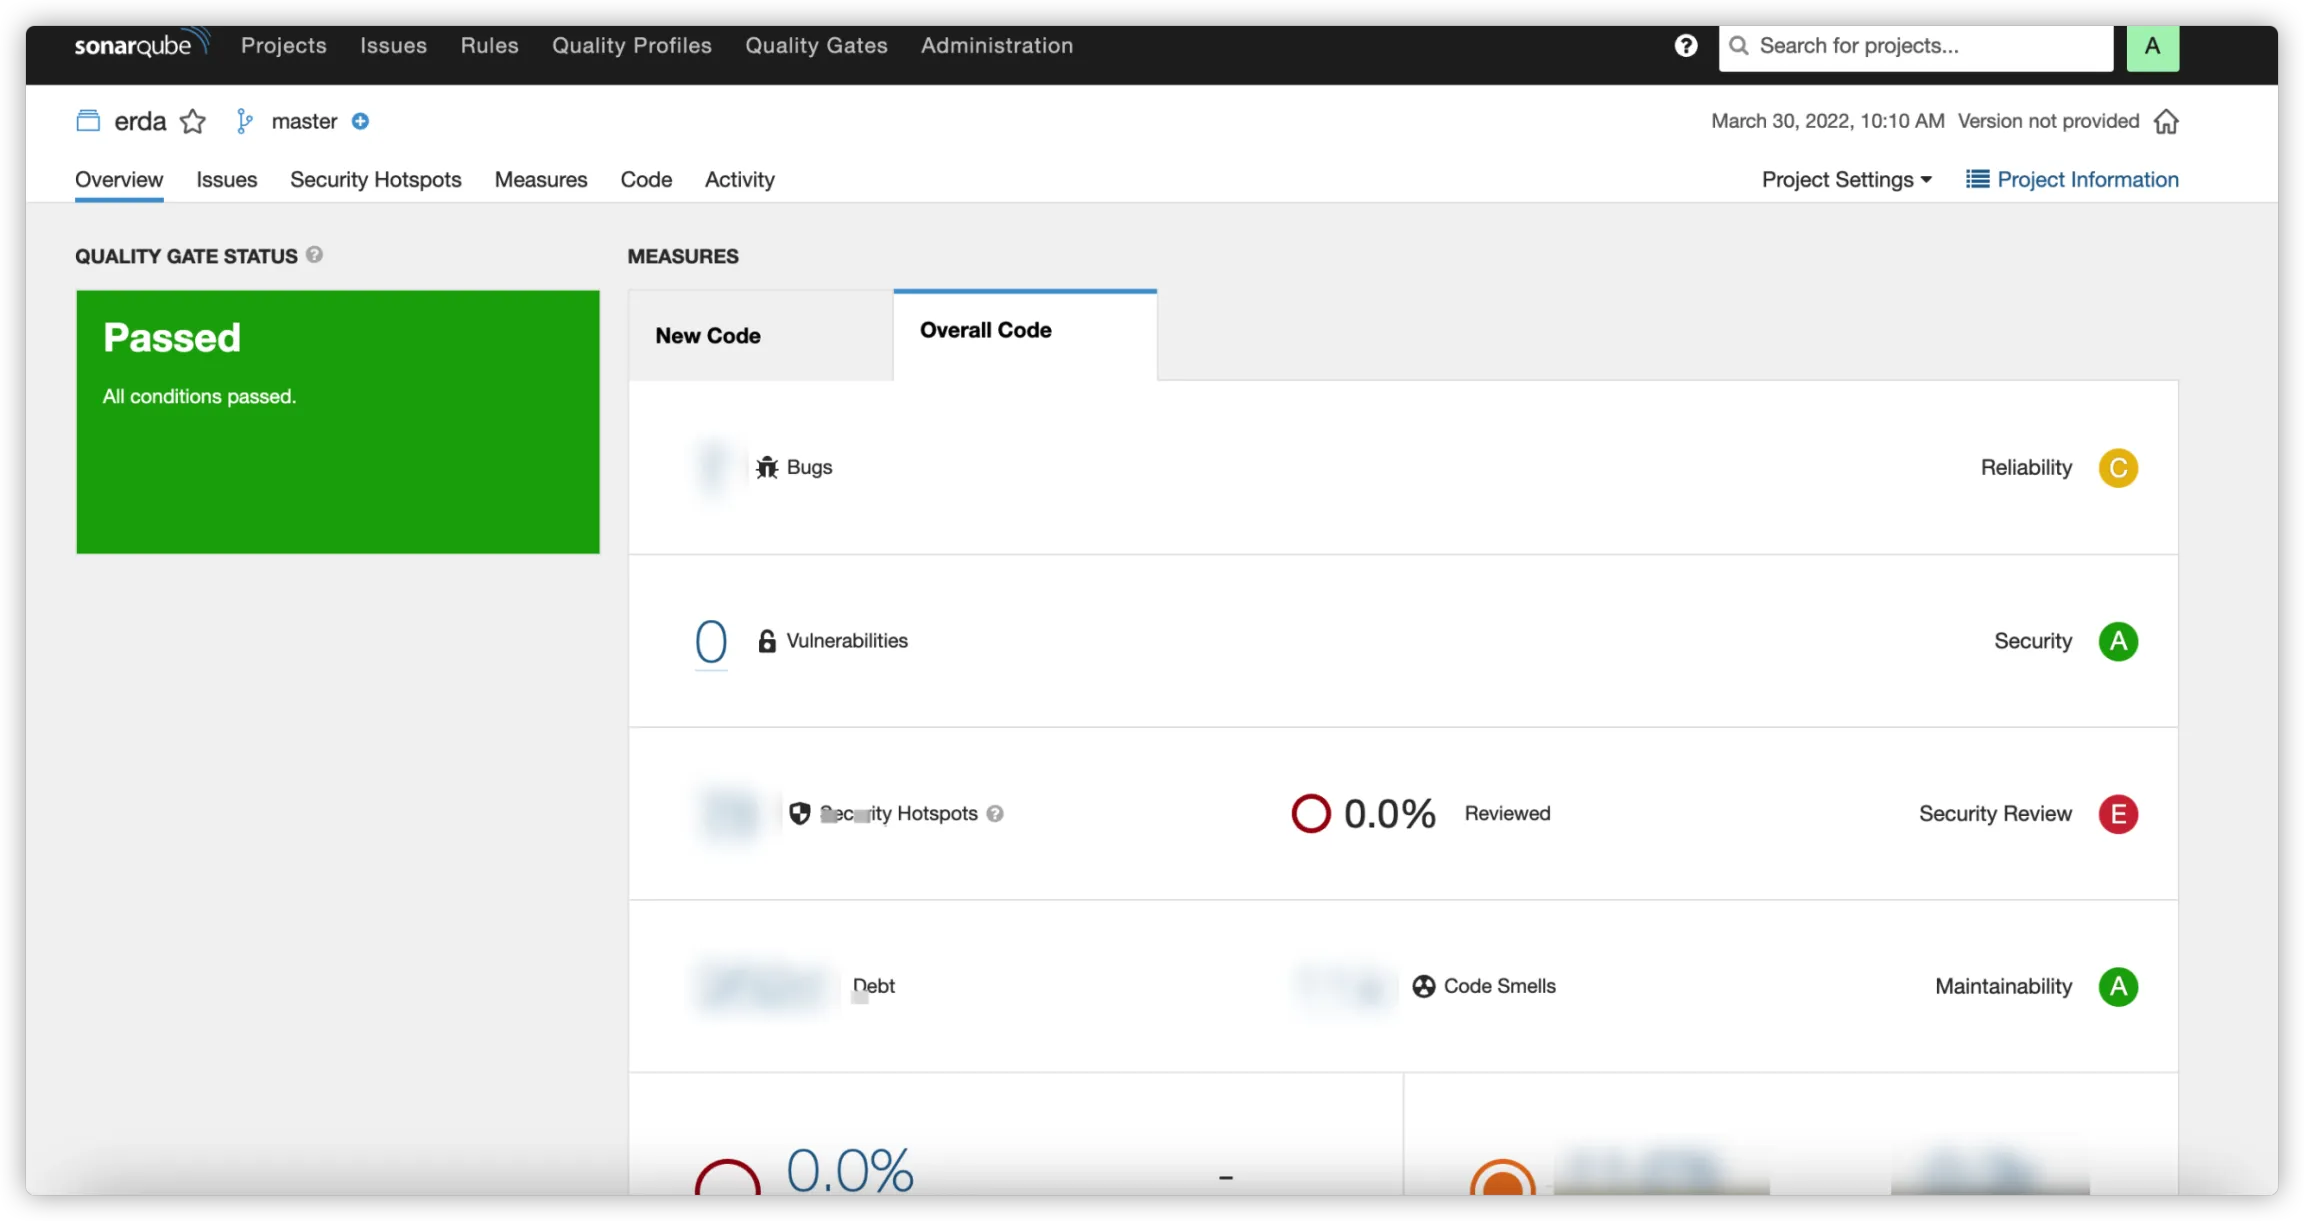2304x1221 pixels.
Task: Click the Quality Gate Status help icon
Action: pos(314,255)
